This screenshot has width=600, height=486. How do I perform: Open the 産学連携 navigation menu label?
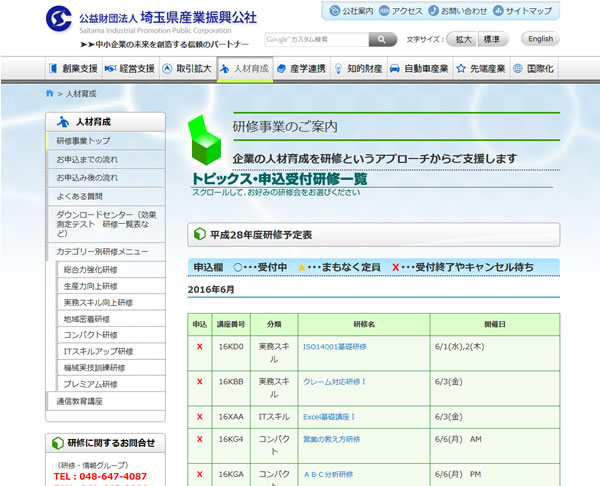308,69
